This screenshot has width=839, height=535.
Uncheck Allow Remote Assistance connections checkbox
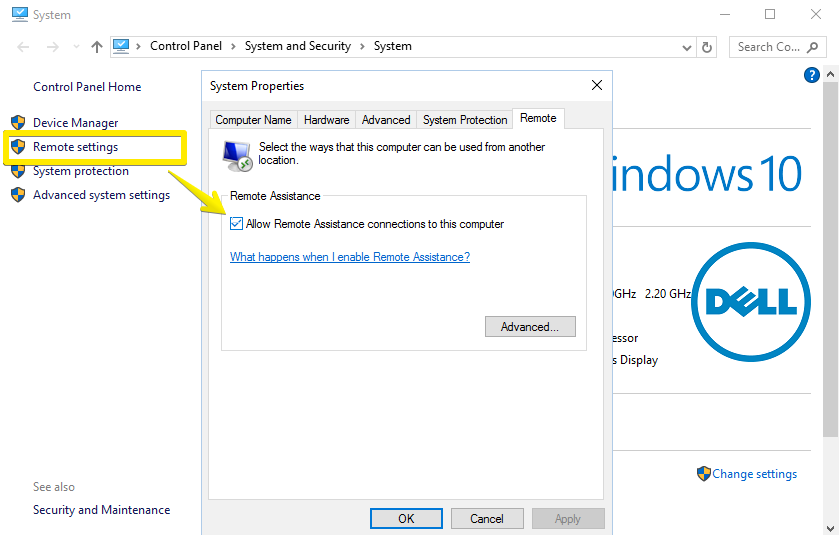[x=236, y=224]
